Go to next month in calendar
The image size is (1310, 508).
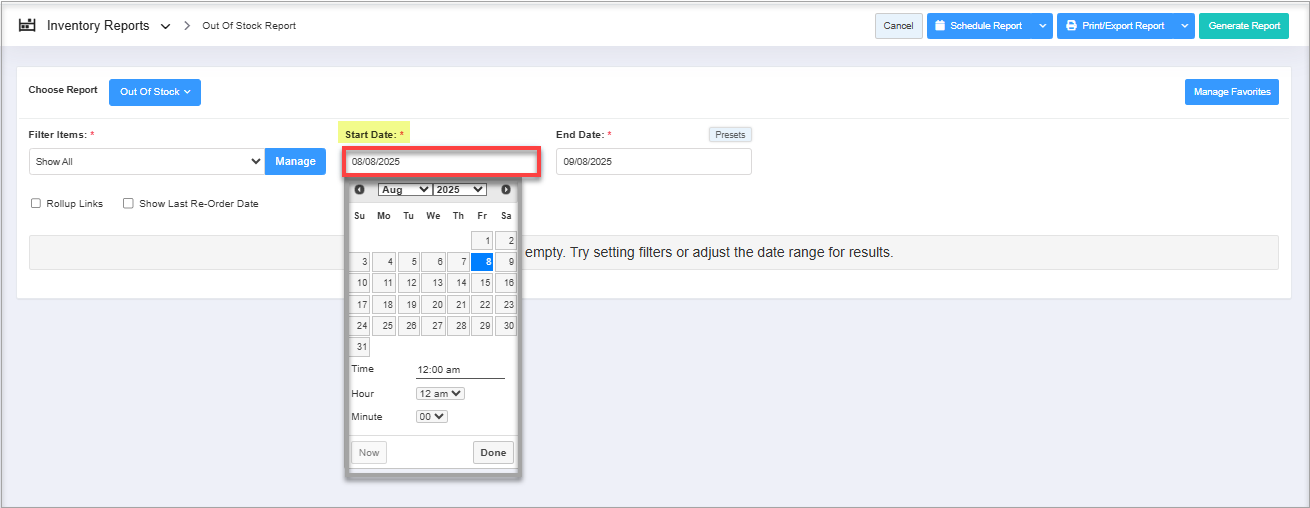click(506, 189)
